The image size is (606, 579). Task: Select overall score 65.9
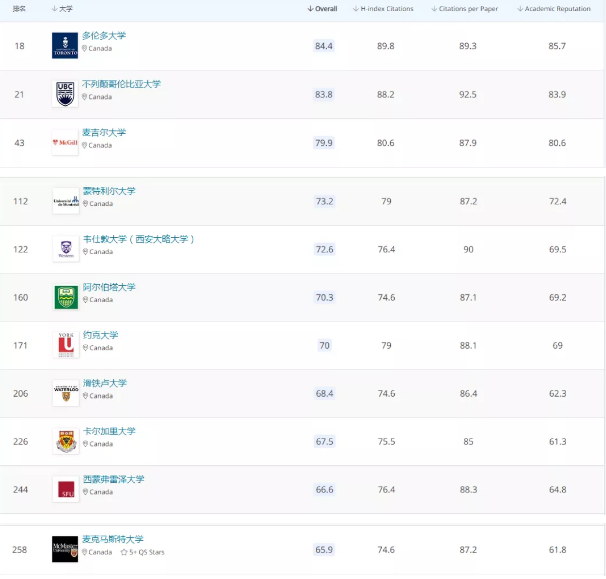tap(323, 550)
